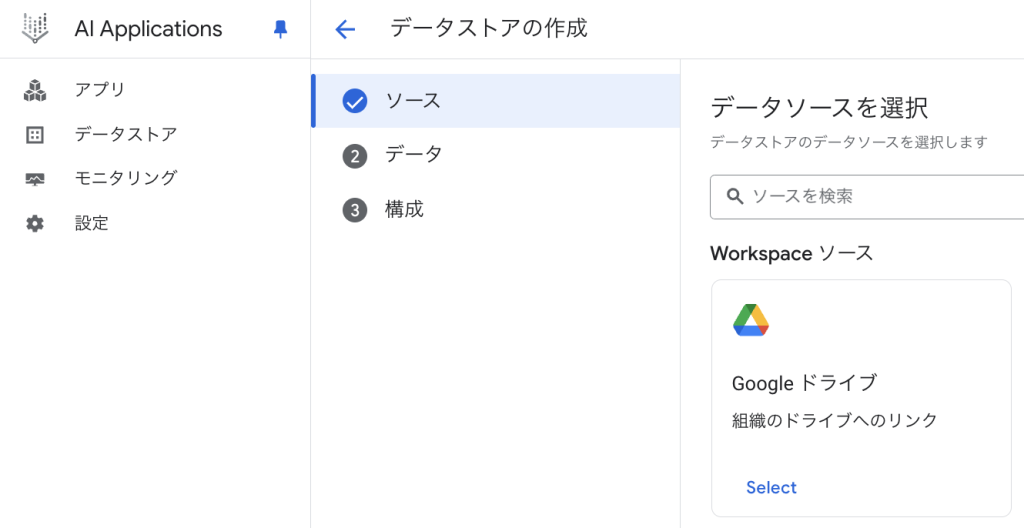The image size is (1024, 528).
Task: Click the AI Applications logo icon
Action: pyautogui.click(x=35, y=29)
